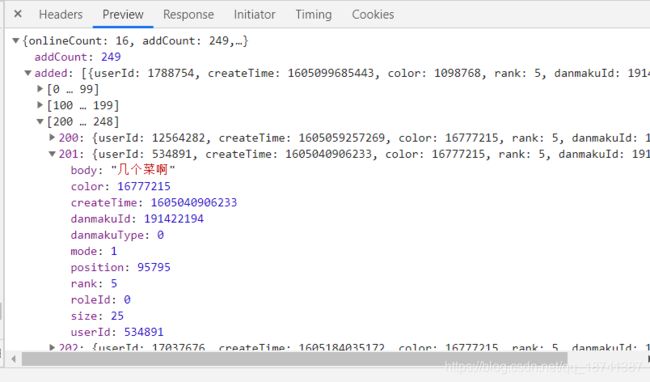Open the Cookies tab
The height and width of the screenshot is (382, 650).
coord(373,15)
